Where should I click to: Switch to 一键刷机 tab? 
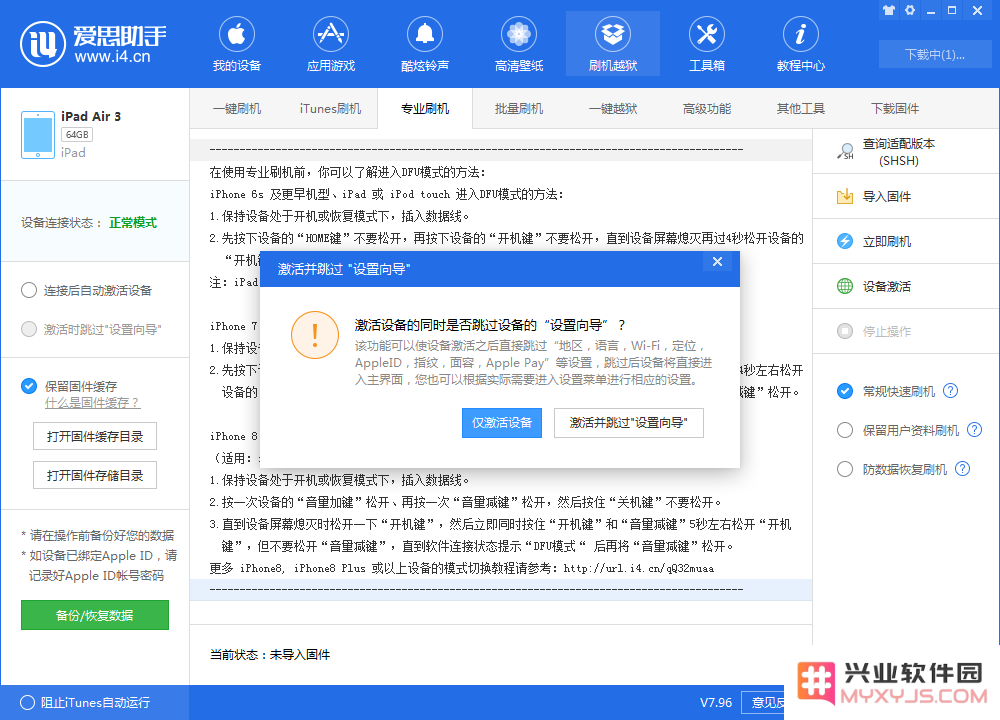tap(237, 108)
